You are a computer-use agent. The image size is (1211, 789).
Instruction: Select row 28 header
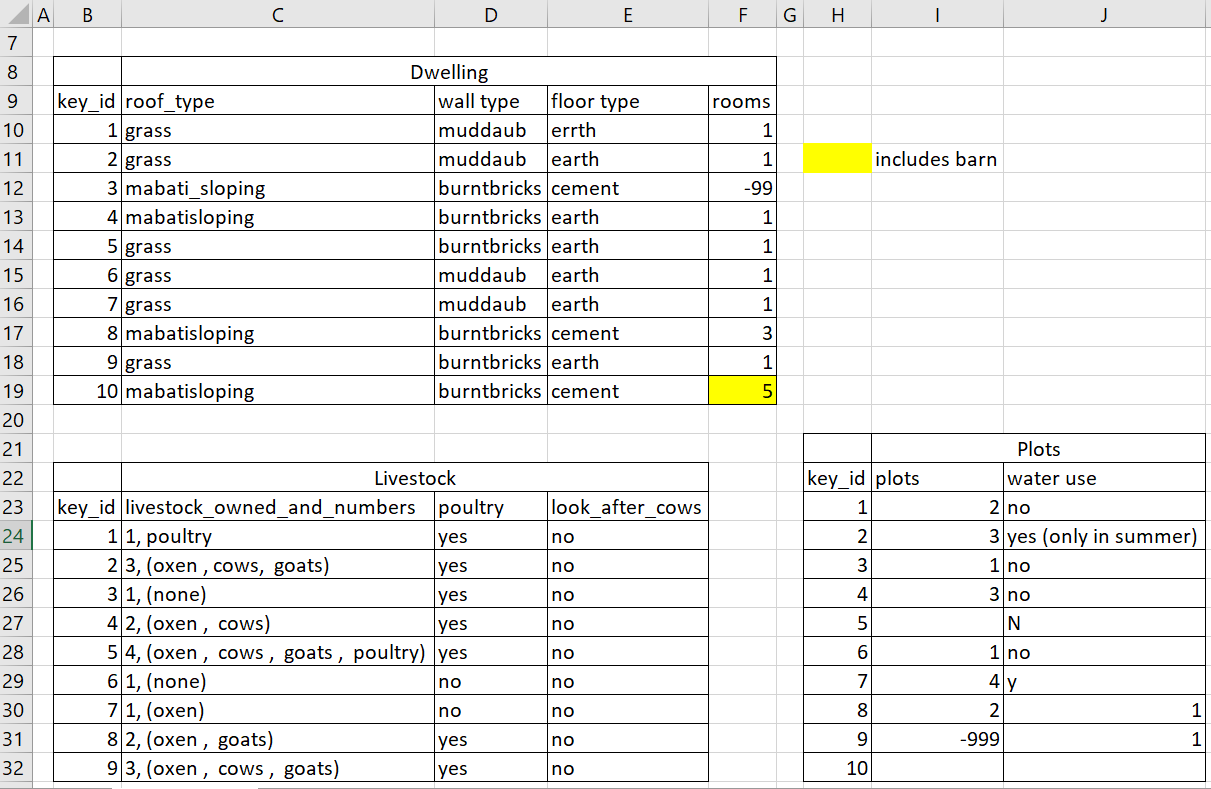click(16, 652)
